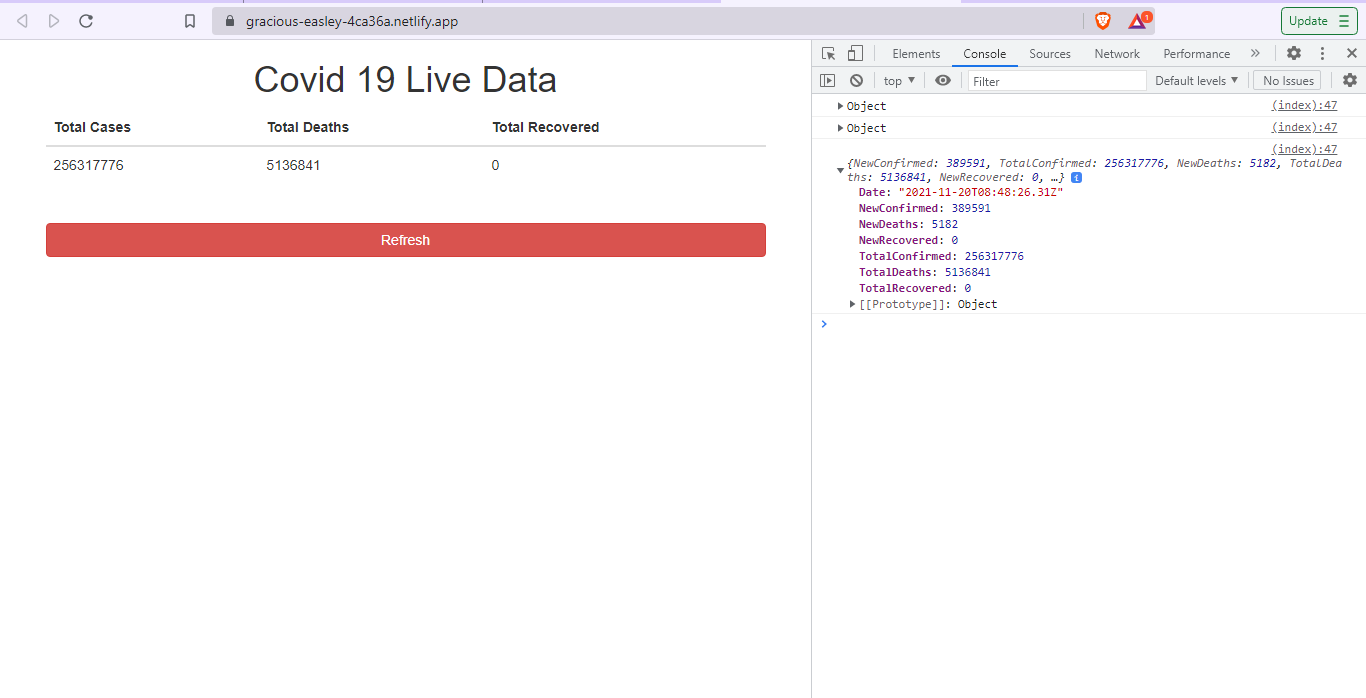Open the DevTools three-dot menu
This screenshot has width=1366, height=698.
pyautogui.click(x=1322, y=54)
